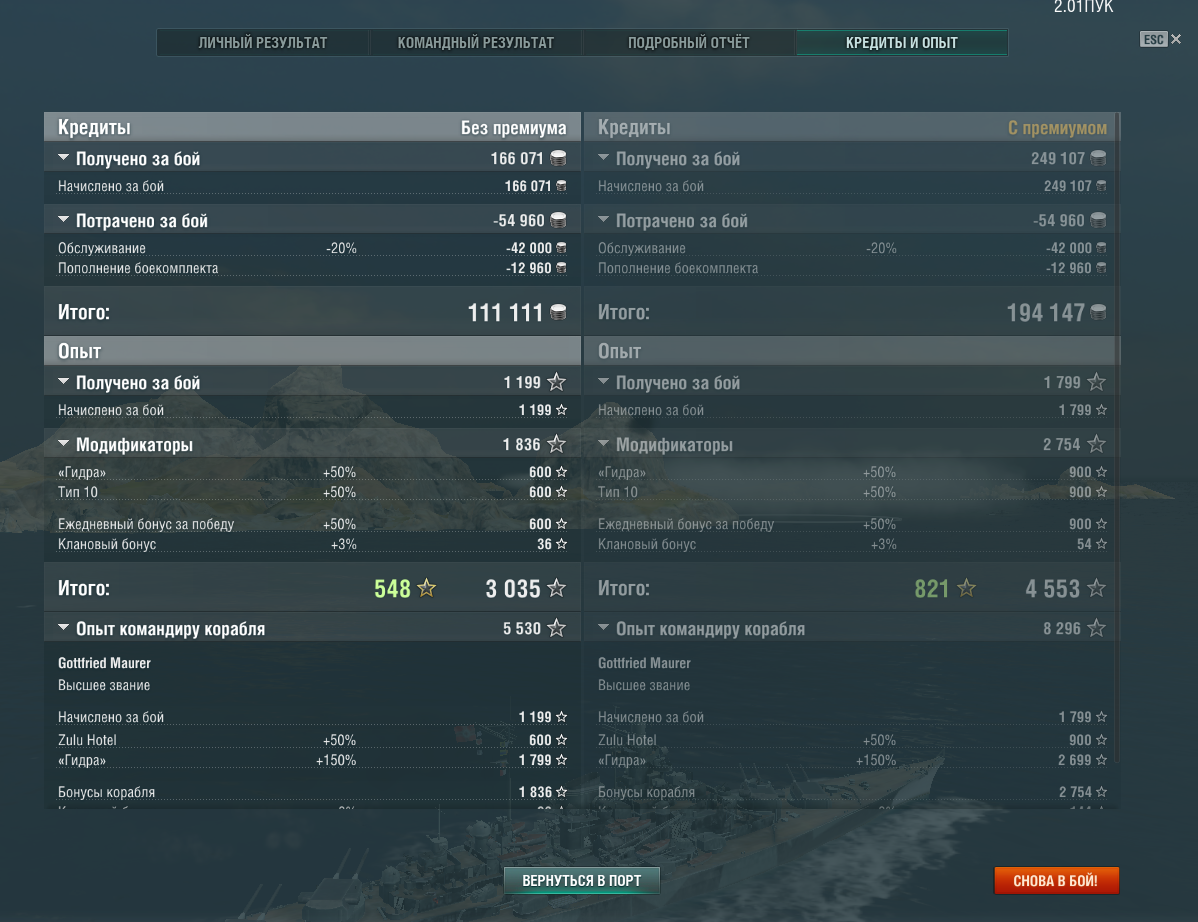Click the star icon beside 3 035 total
Screen dimensions: 1198x922
point(557,588)
